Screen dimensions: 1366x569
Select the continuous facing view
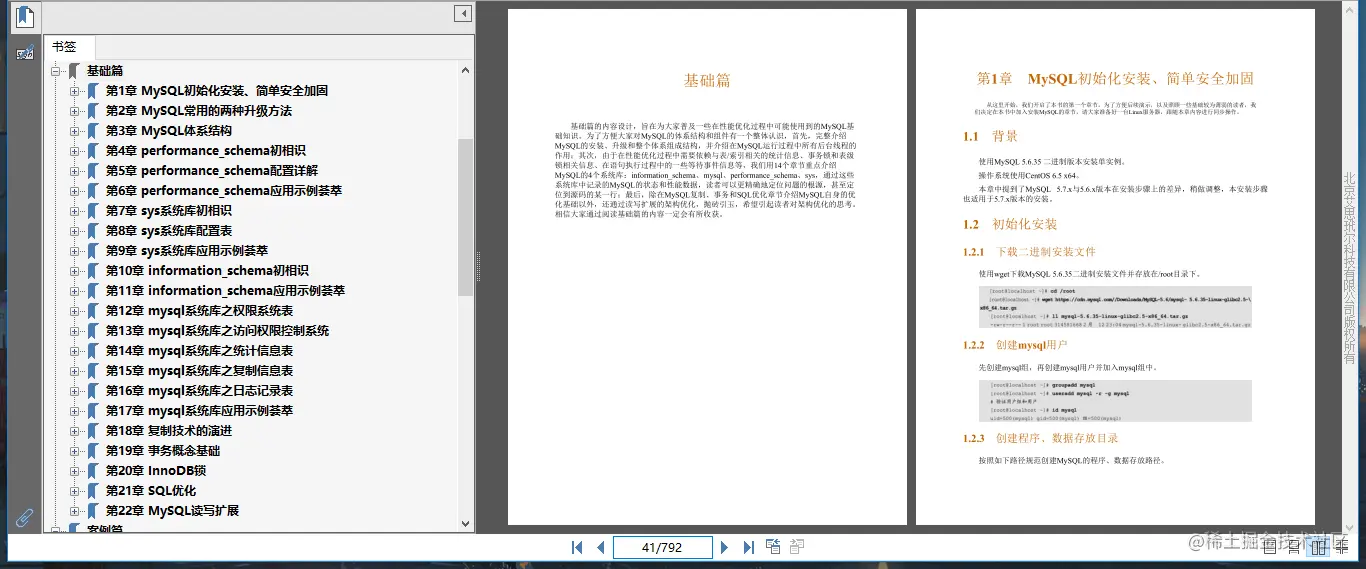tap(1343, 547)
